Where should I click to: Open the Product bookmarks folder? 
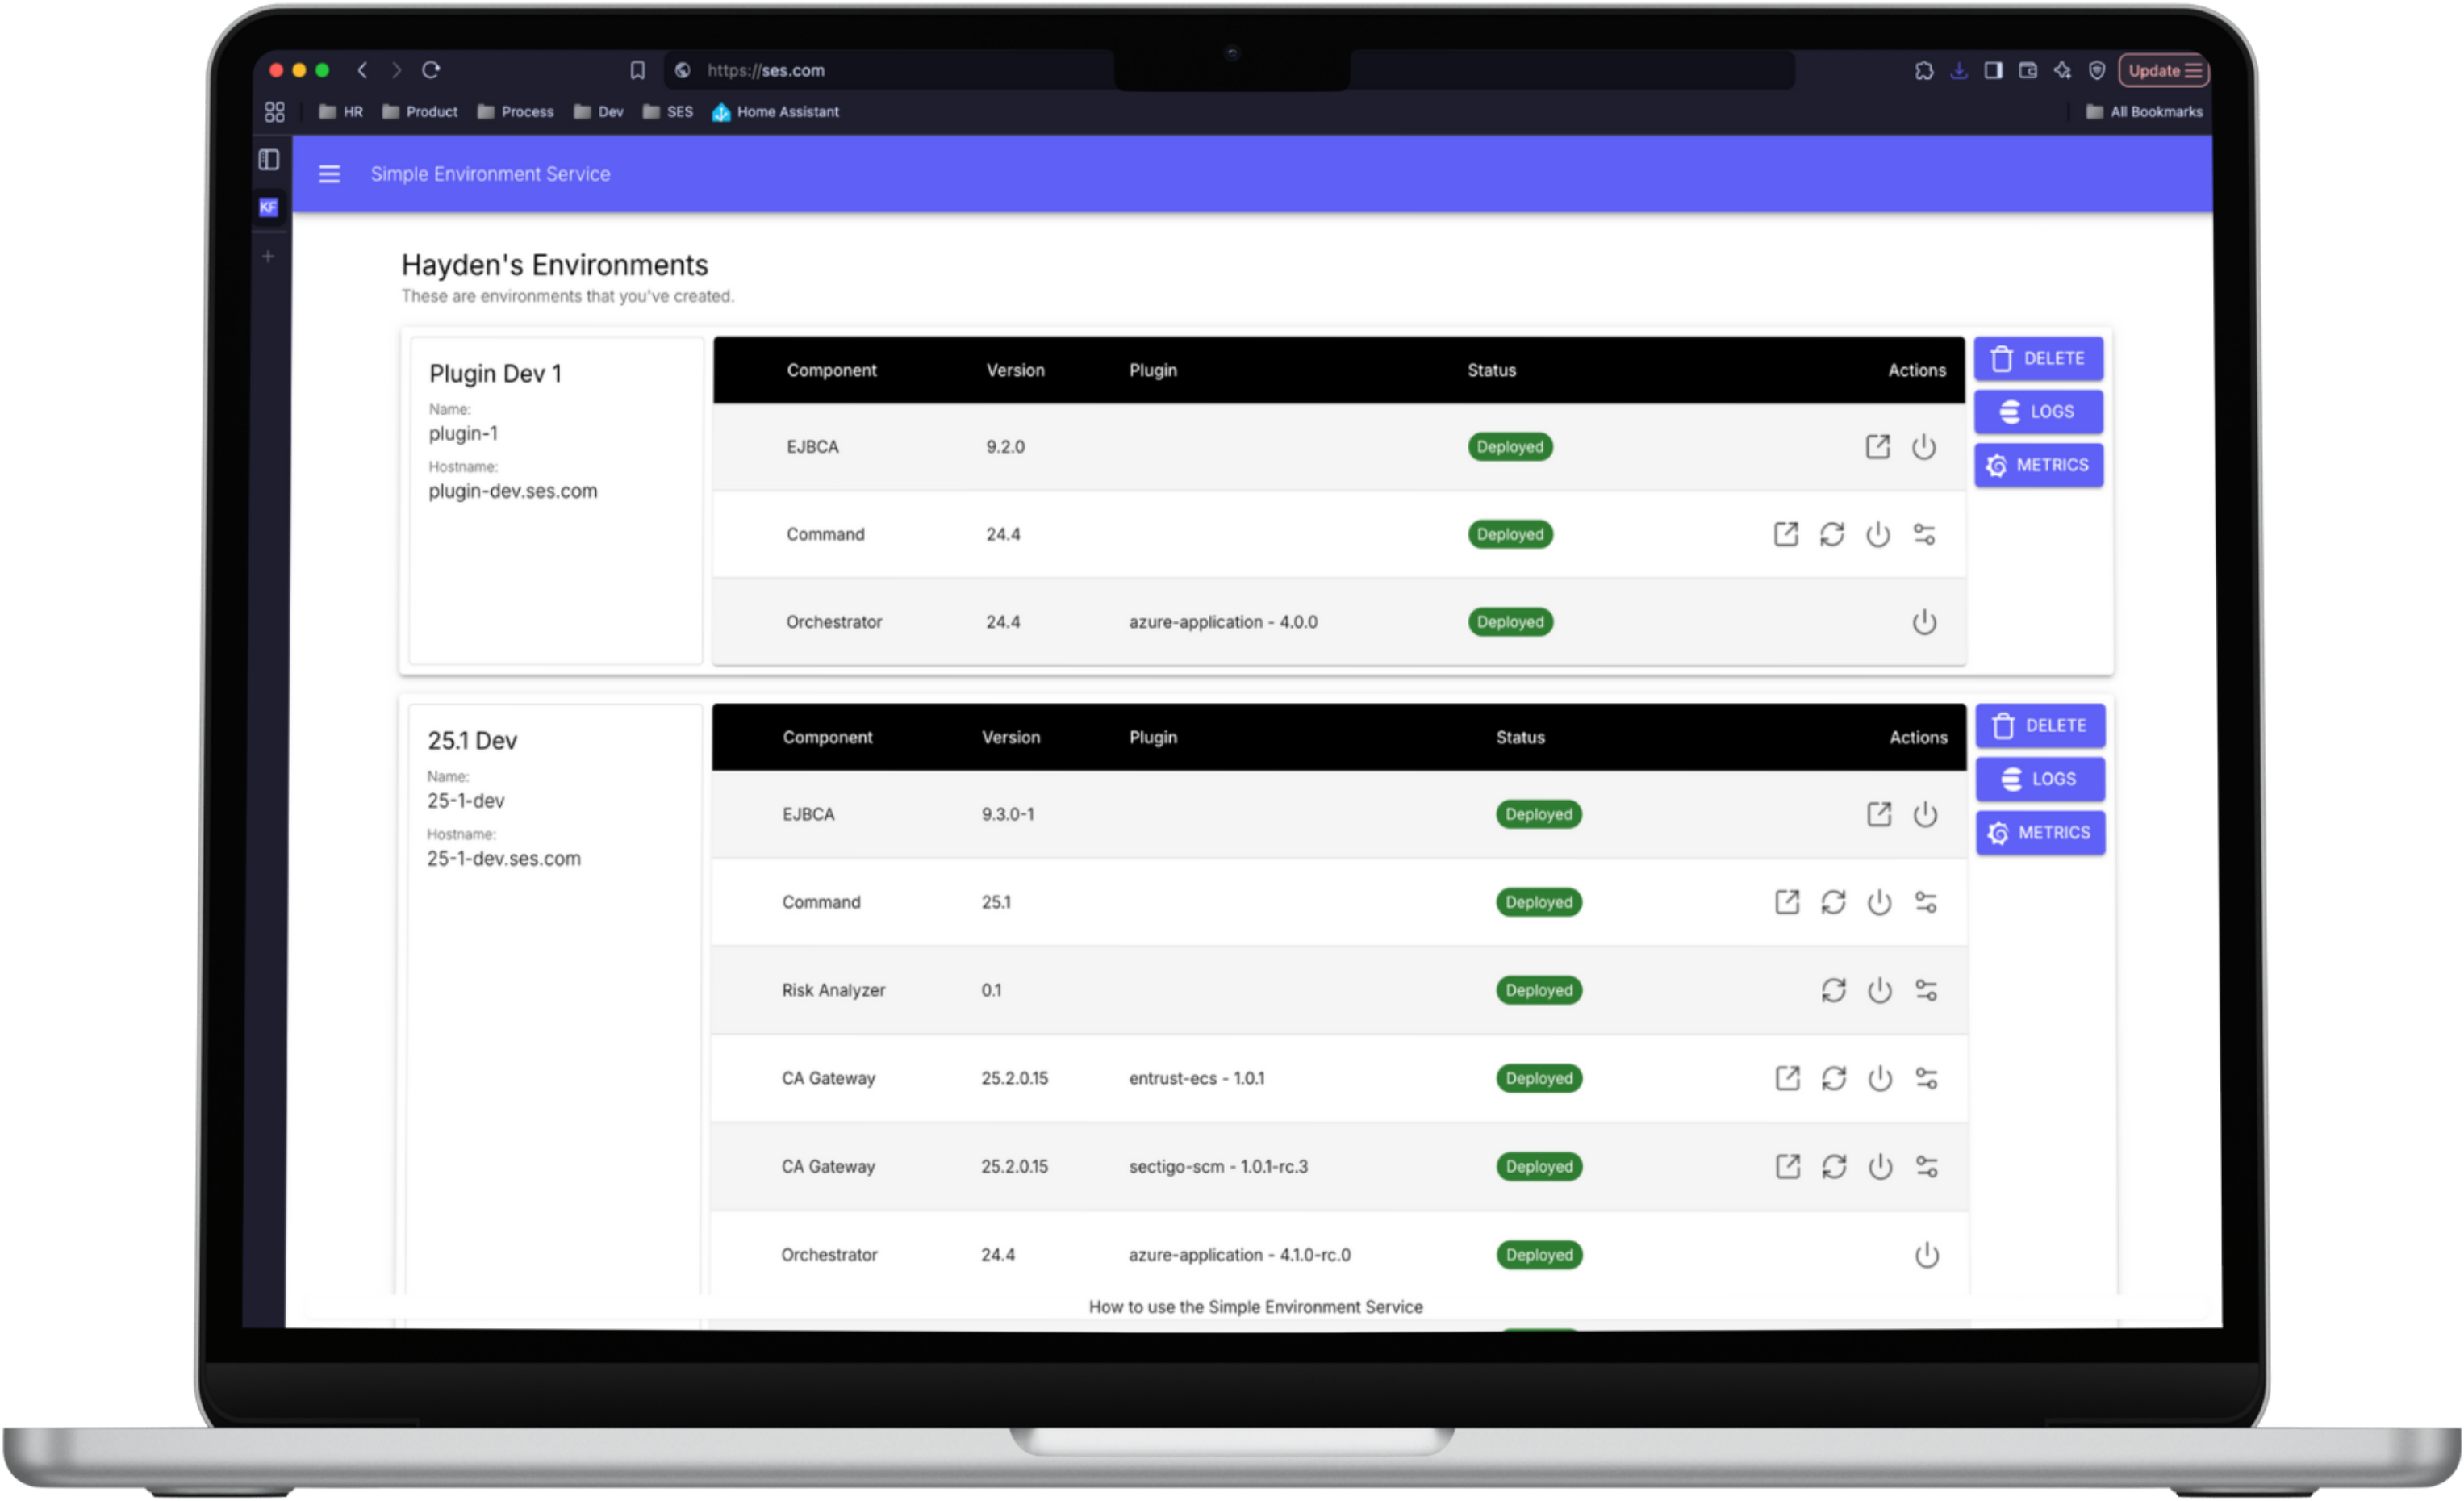click(x=420, y=112)
